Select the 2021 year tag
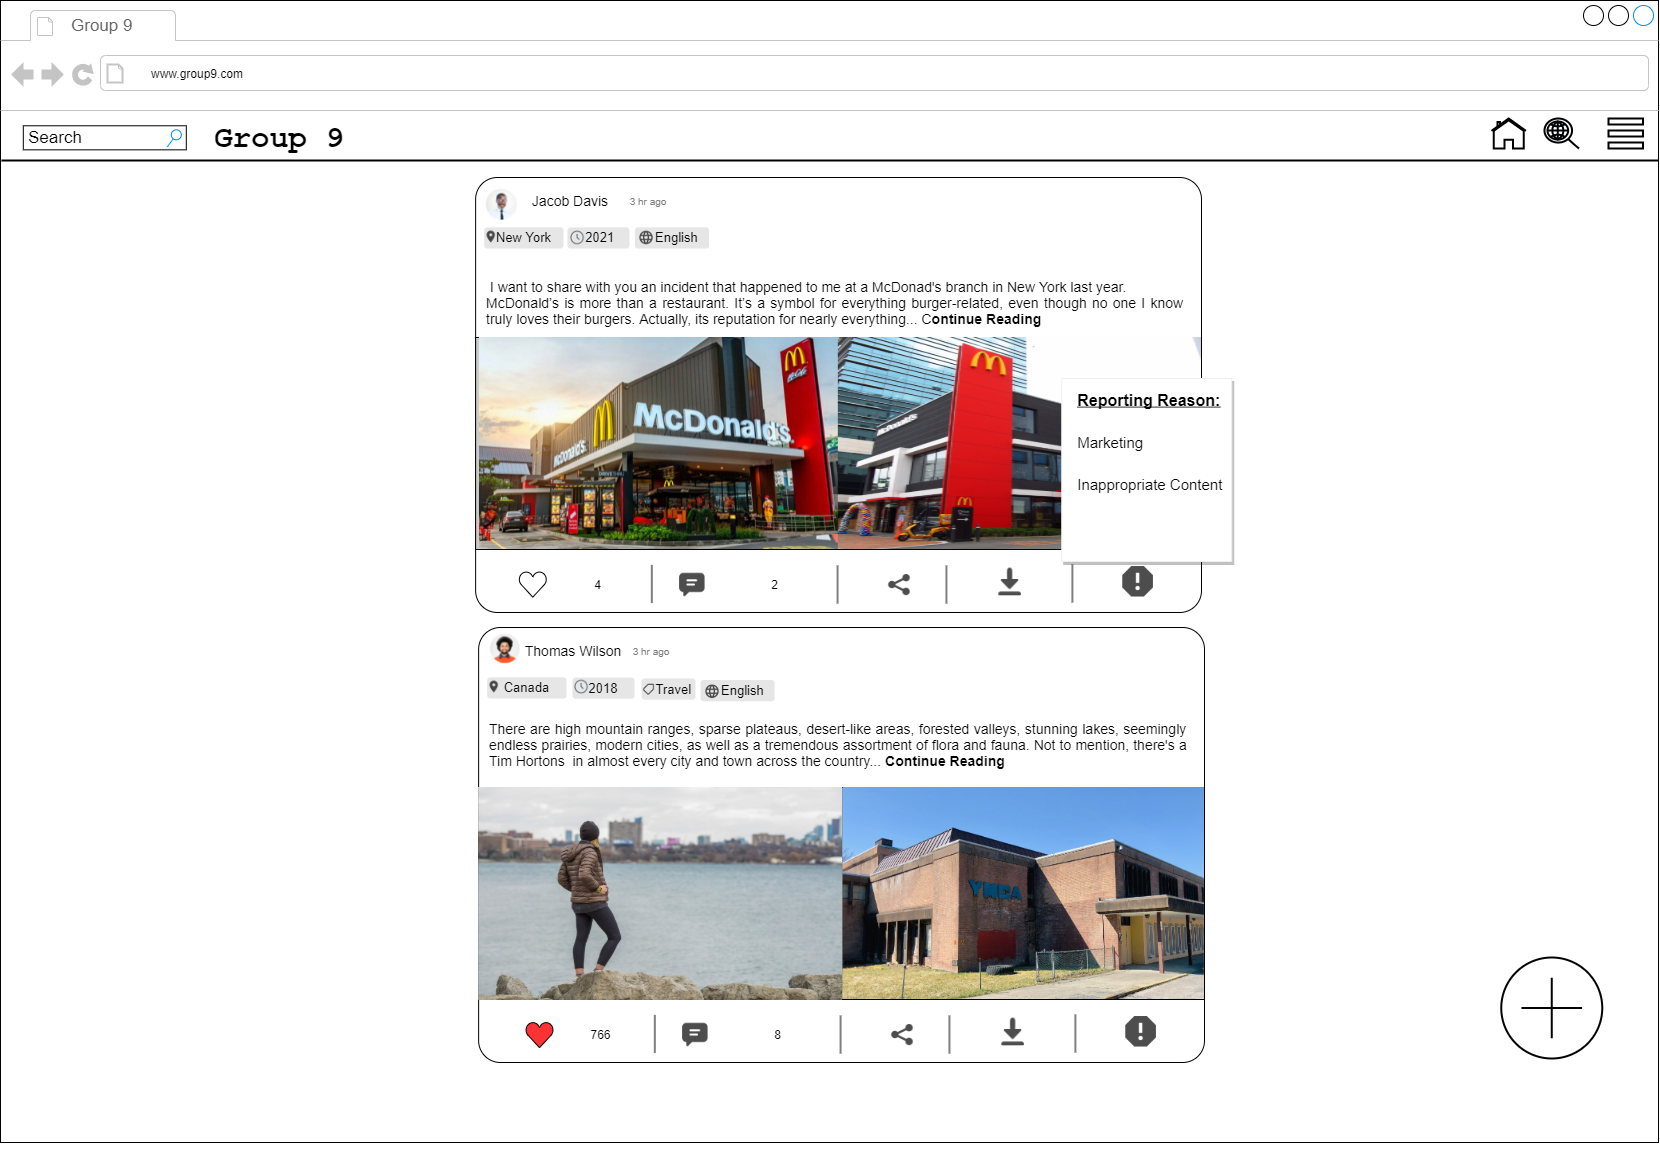 point(598,237)
